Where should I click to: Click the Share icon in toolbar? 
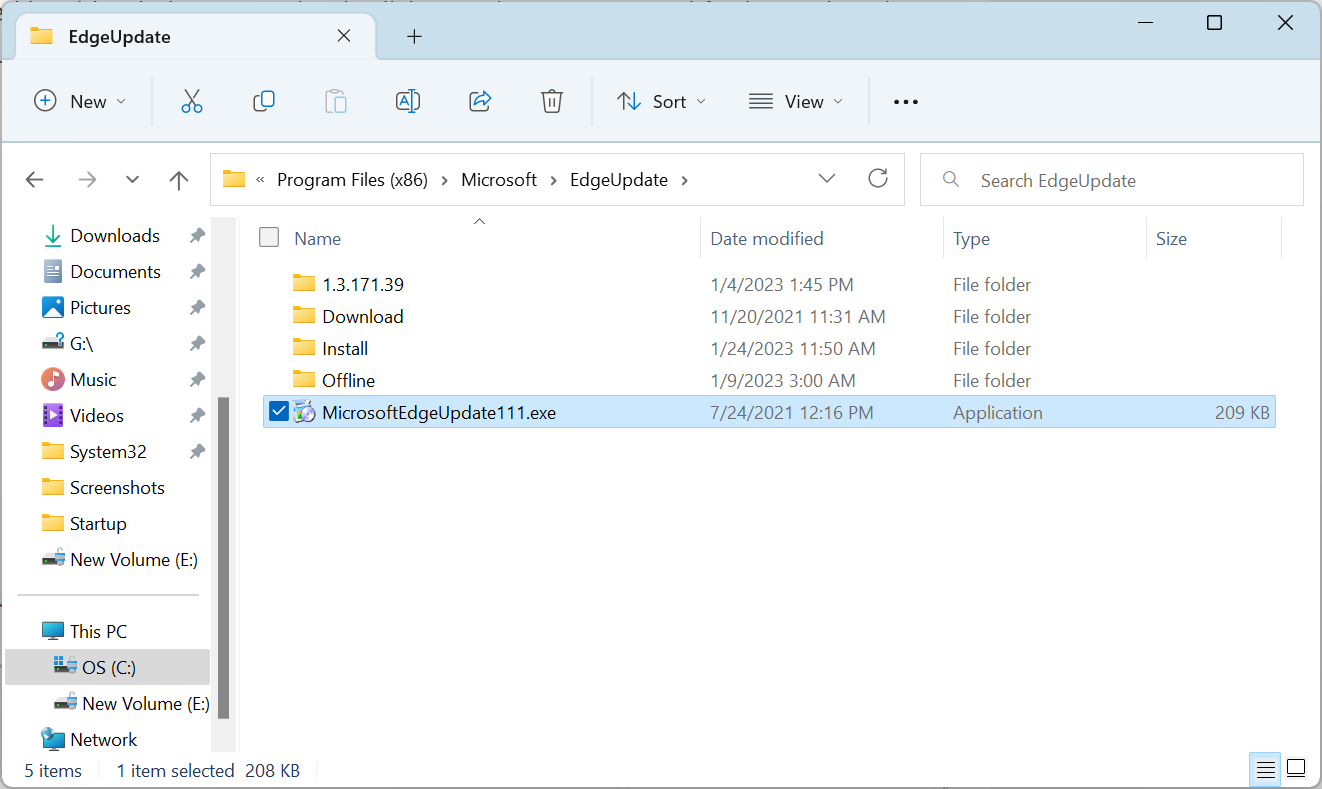tap(480, 101)
